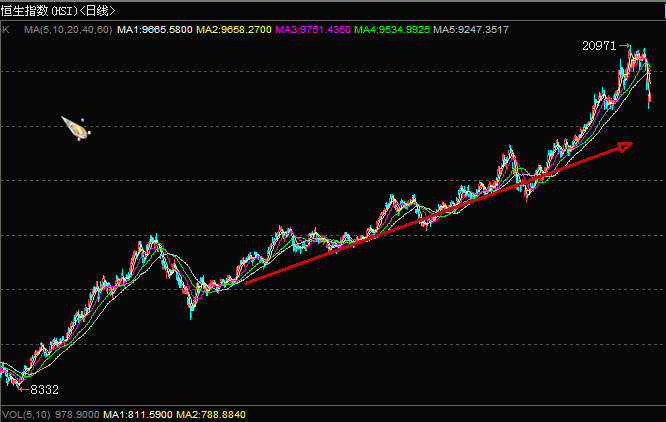The height and width of the screenshot is (422, 666).
Task: Click the volume MA1:811.5900 value
Action: click(x=138, y=414)
